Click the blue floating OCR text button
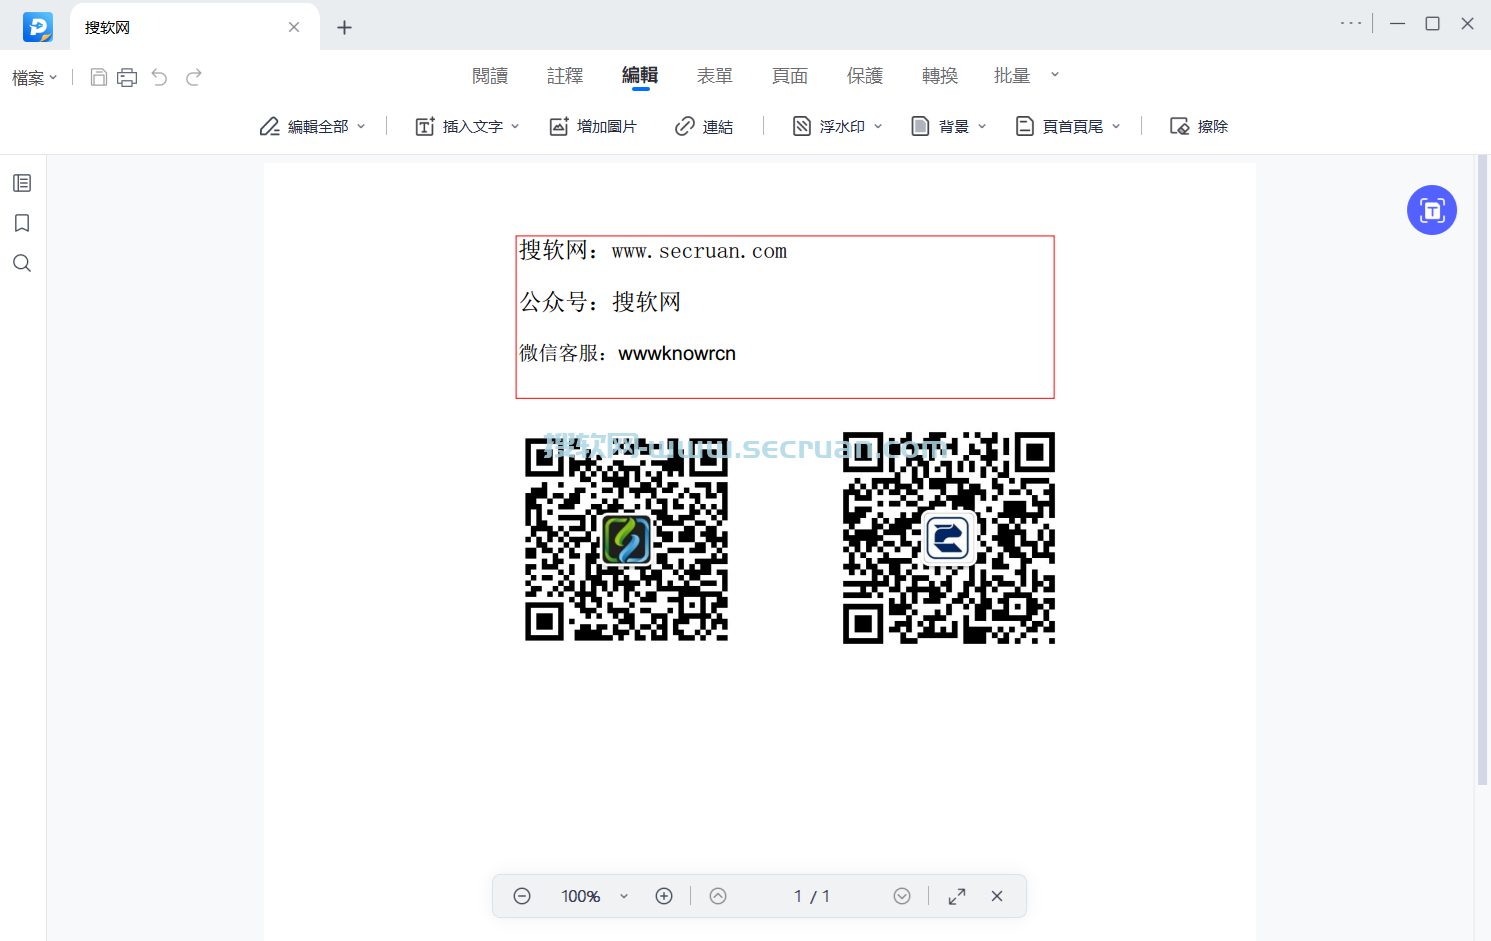The height and width of the screenshot is (941, 1491). tap(1432, 210)
